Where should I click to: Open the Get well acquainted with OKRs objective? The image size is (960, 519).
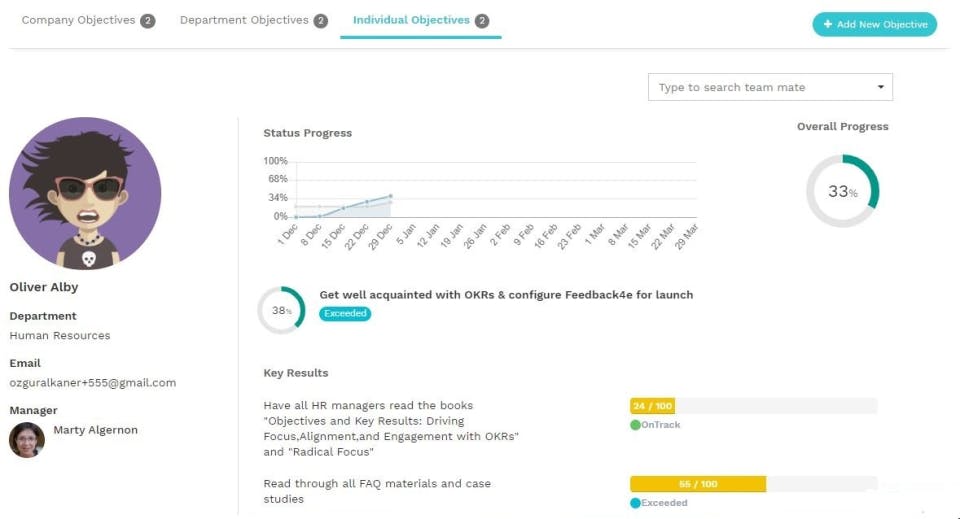click(506, 295)
